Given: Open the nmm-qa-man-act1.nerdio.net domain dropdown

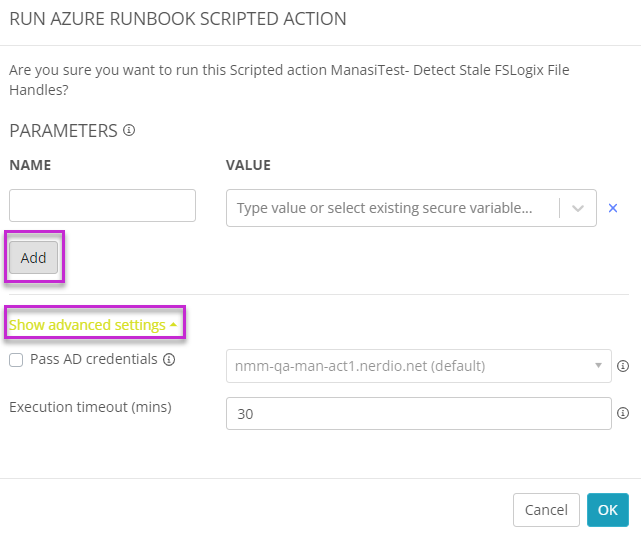Looking at the screenshot, I should 419,366.
